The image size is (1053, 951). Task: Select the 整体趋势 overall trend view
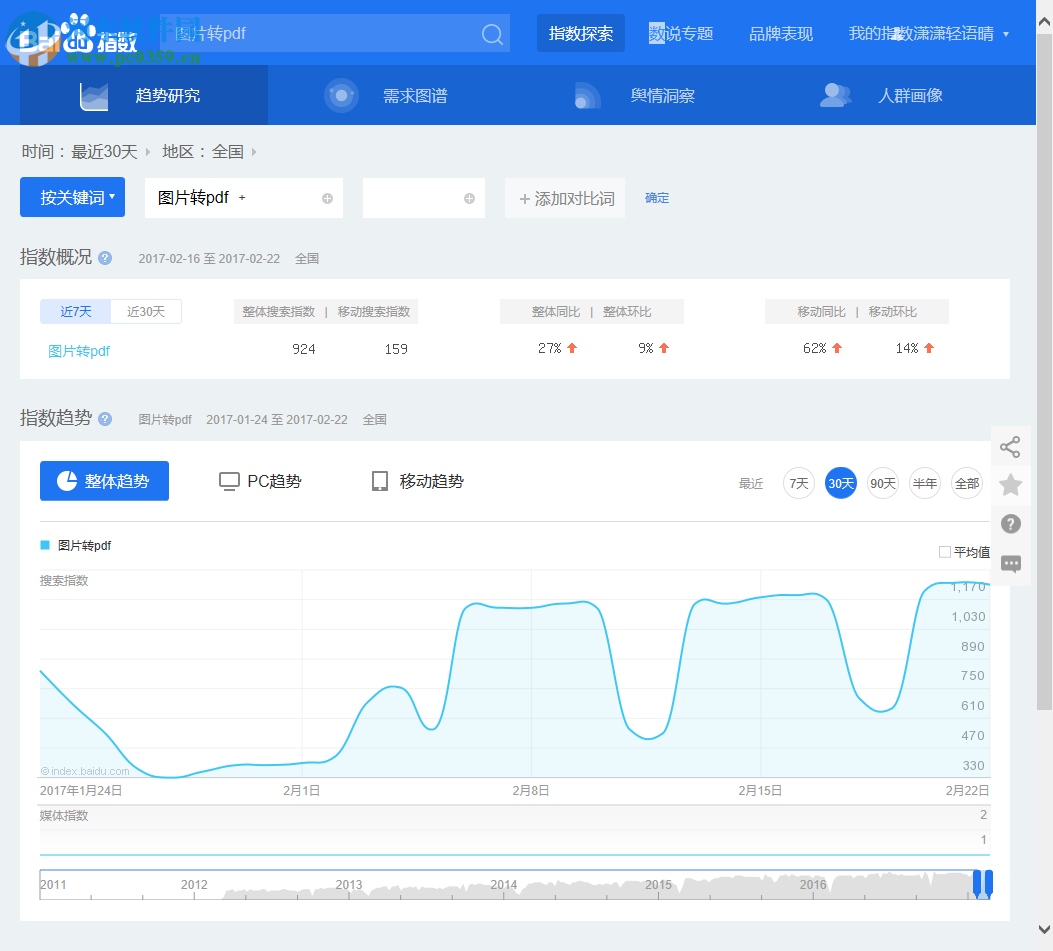point(104,481)
